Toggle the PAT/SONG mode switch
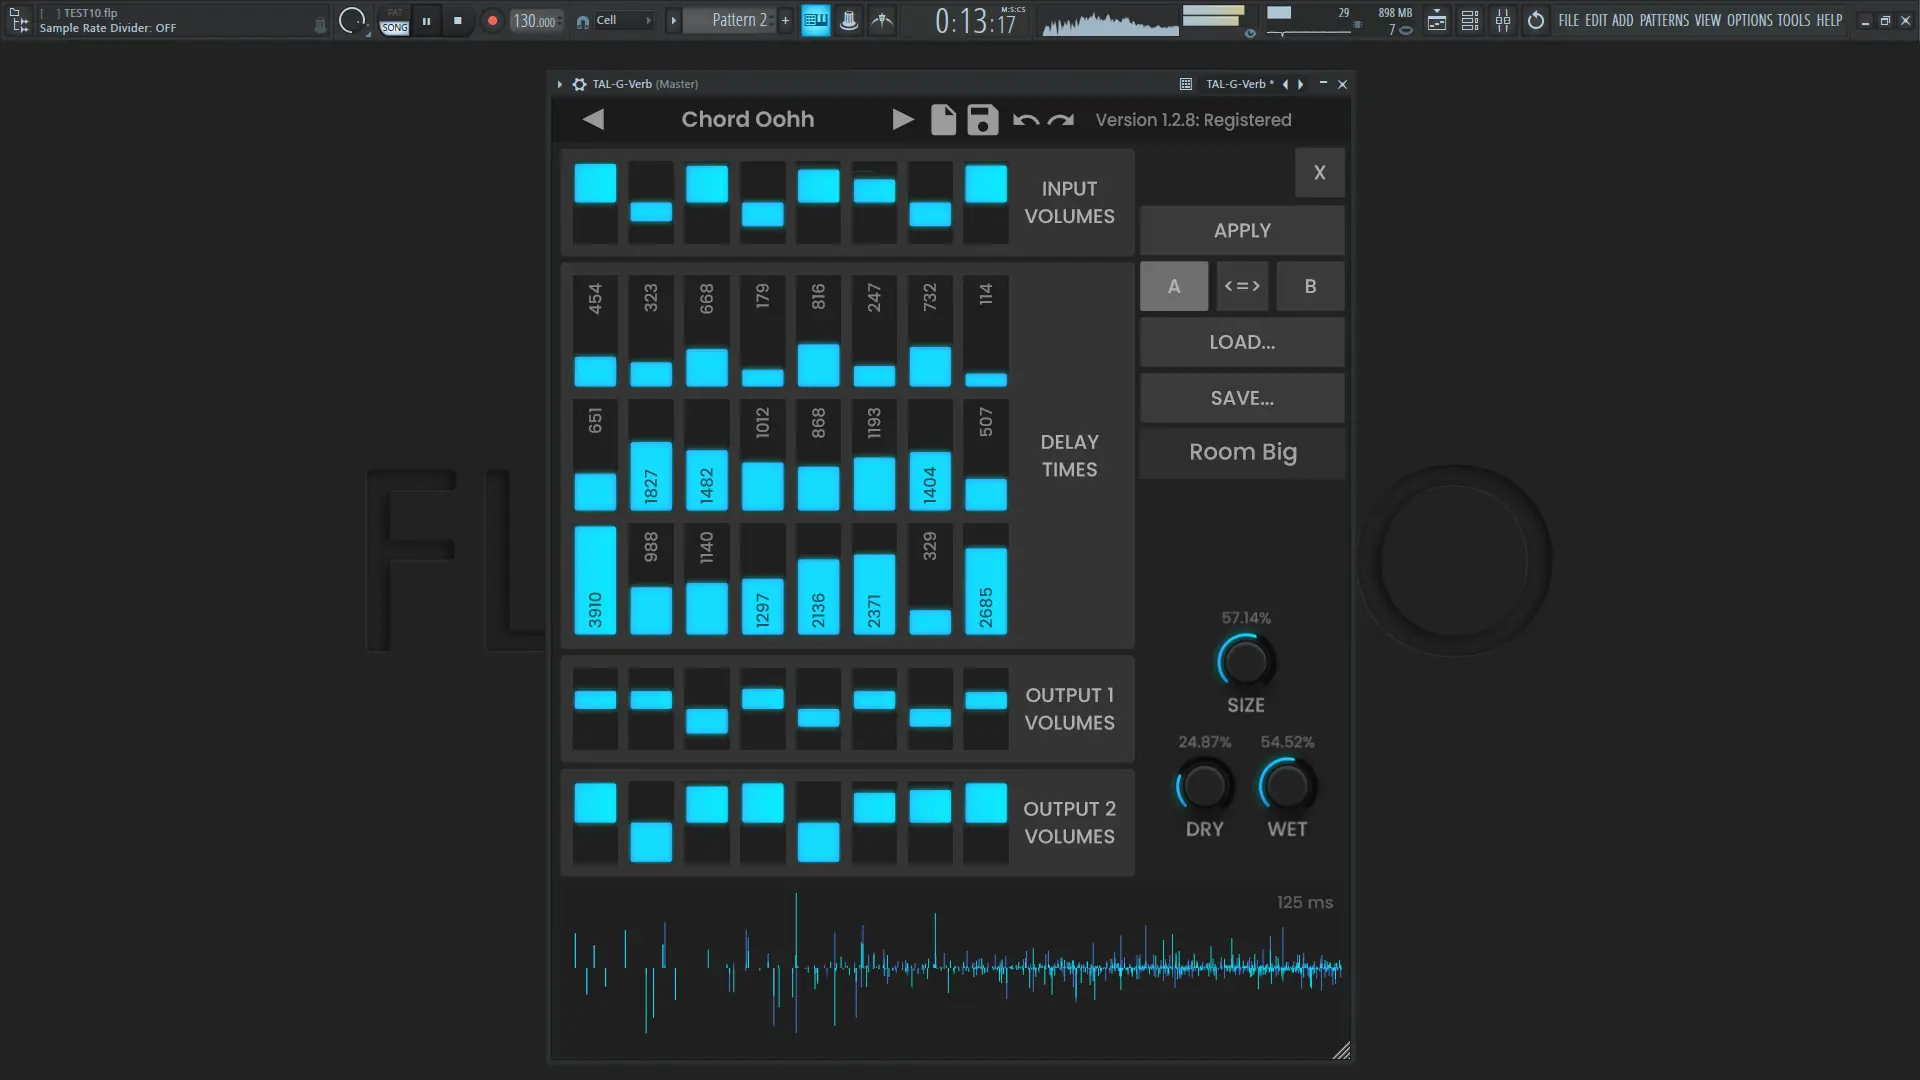Image resolution: width=1920 pixels, height=1080 pixels. click(394, 21)
